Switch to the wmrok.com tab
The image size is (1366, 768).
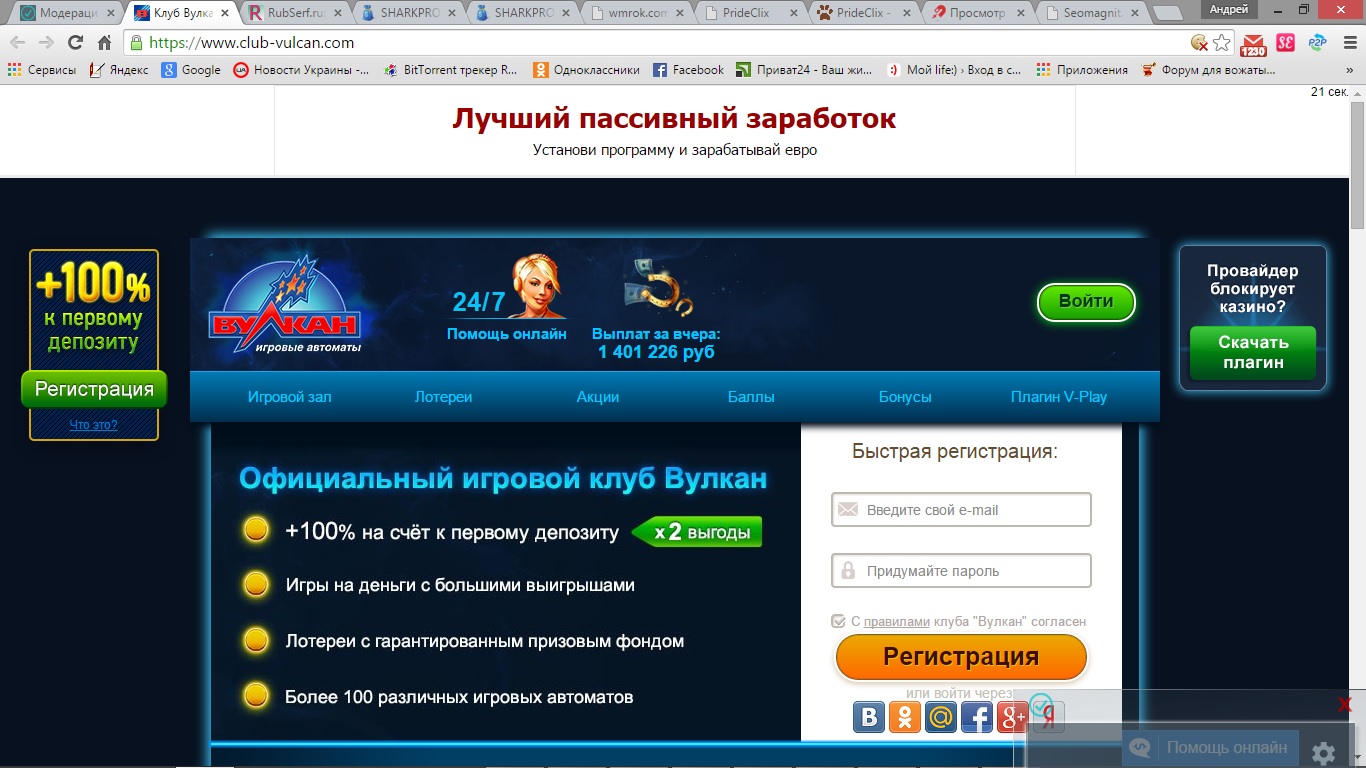pos(637,13)
